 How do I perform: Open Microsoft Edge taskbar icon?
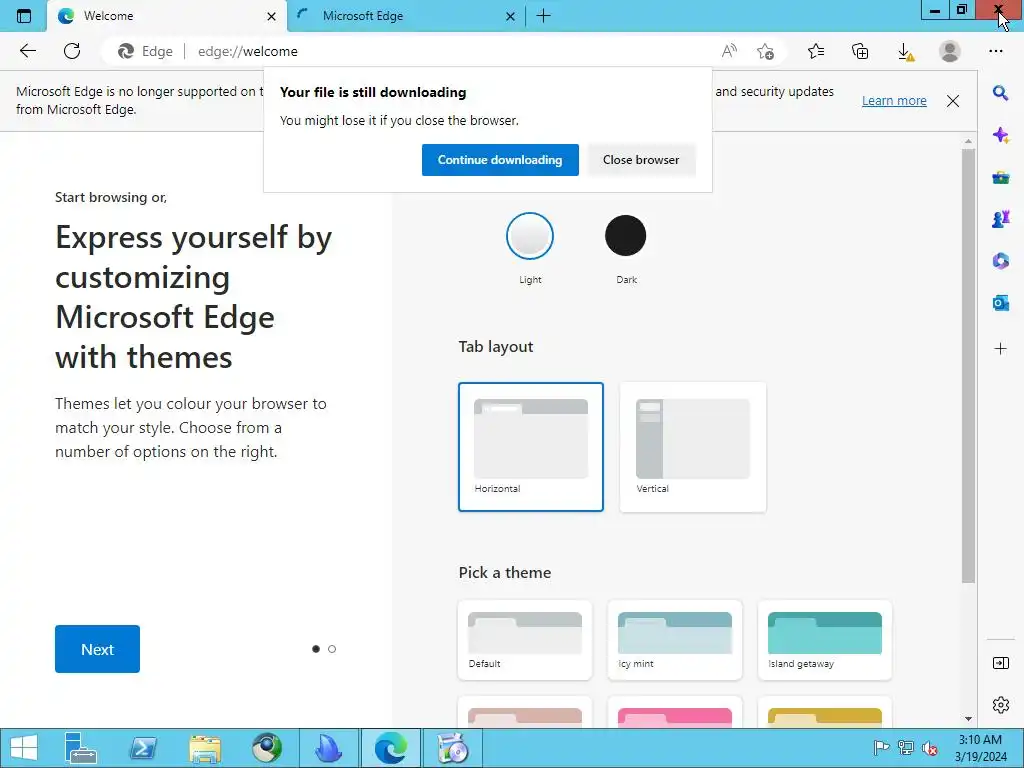[x=391, y=748]
